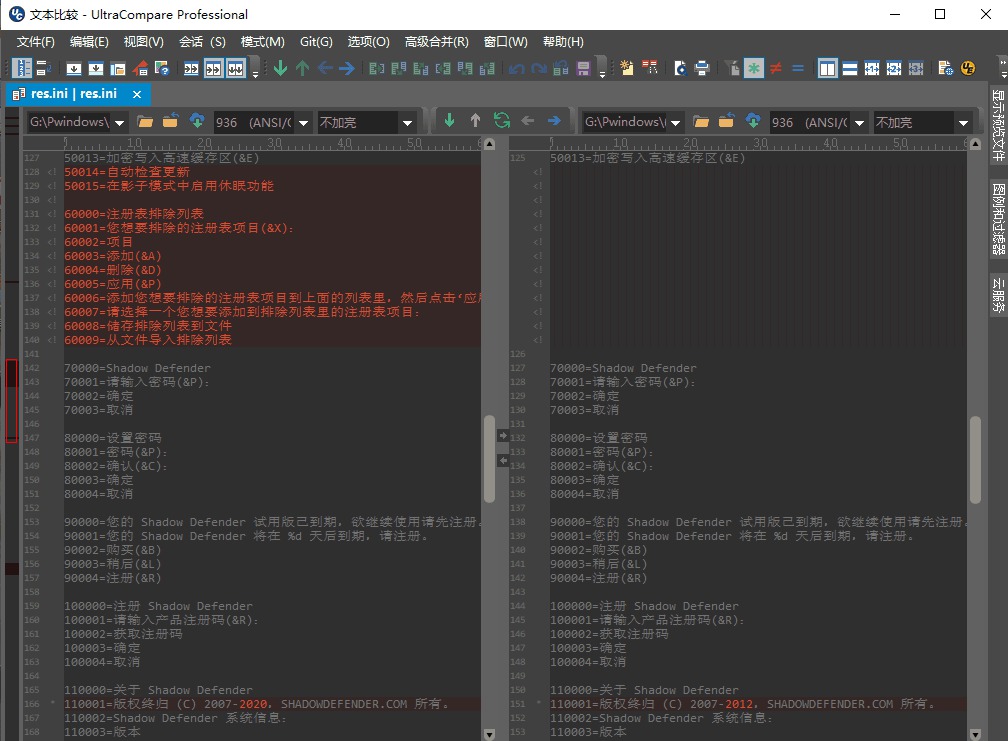
Task: Click center bar green down arrow
Action: coord(449,120)
